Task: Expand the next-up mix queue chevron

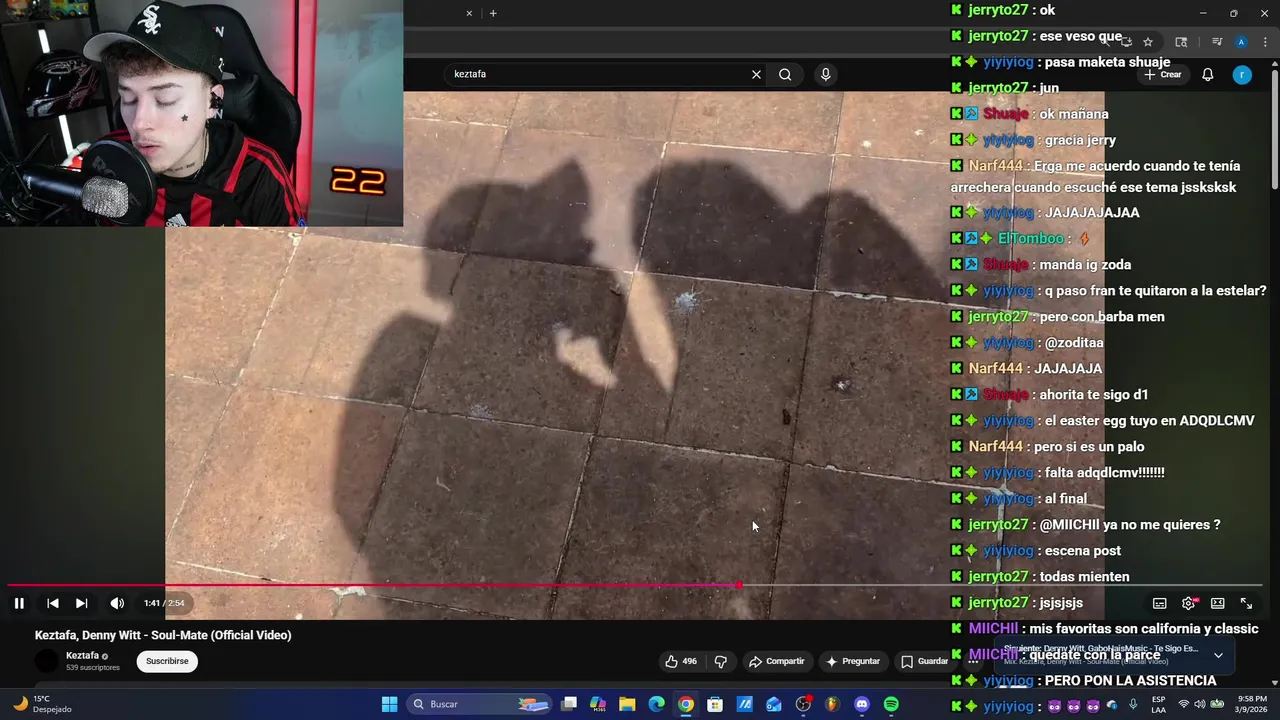Action: tap(1218, 655)
